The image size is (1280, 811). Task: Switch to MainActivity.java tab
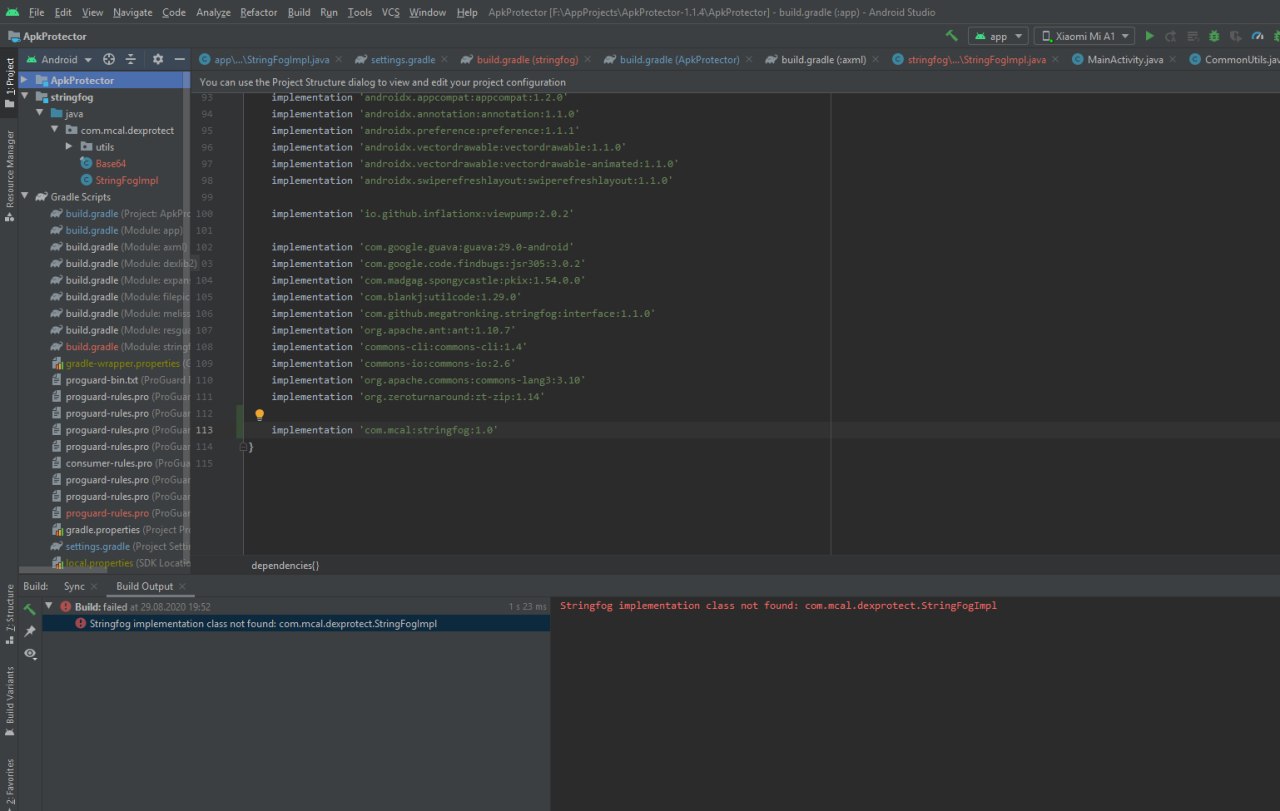[1125, 60]
